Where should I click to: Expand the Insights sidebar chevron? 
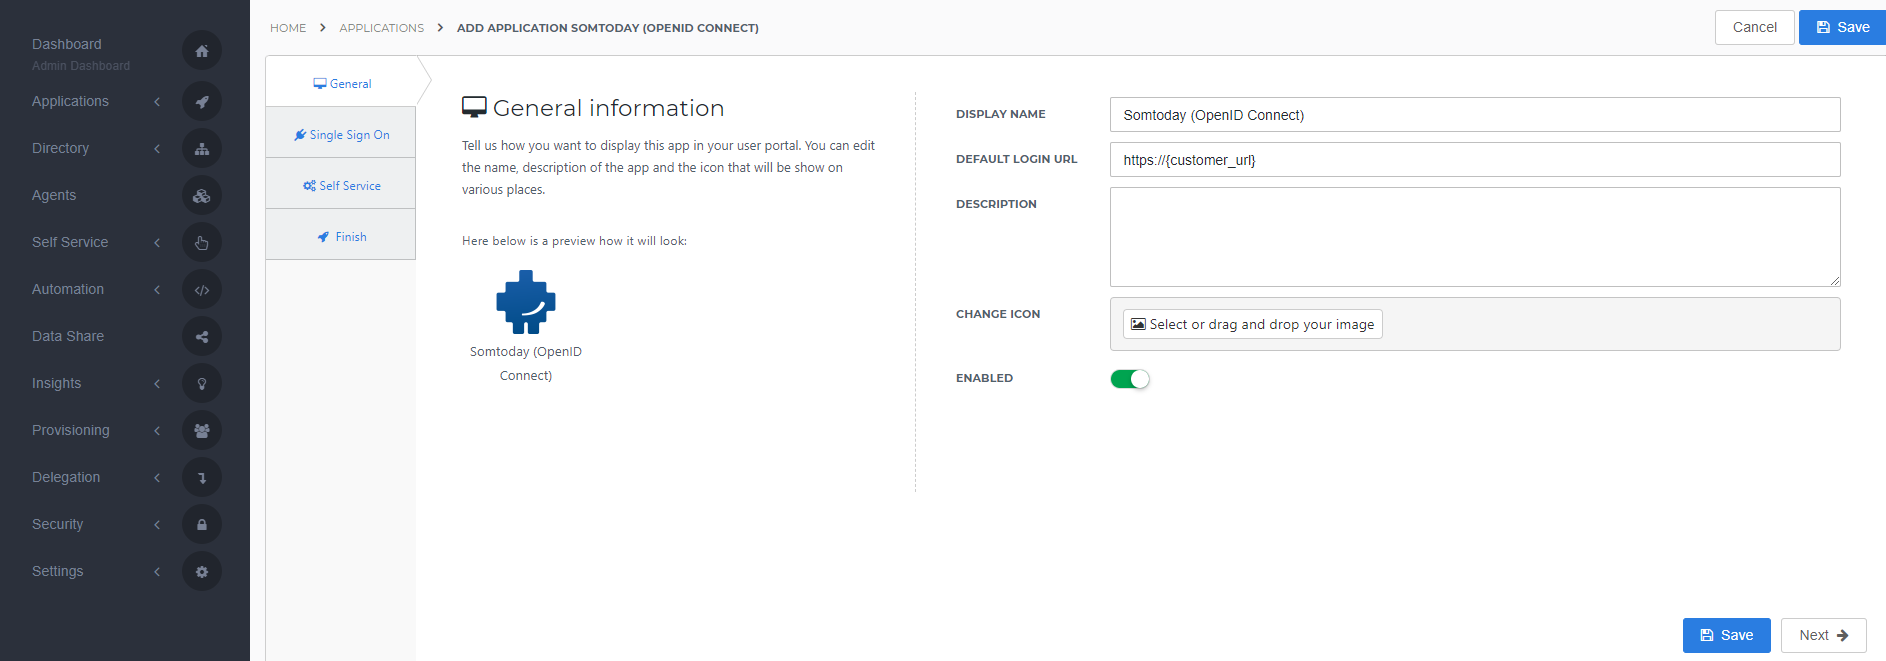pos(157,384)
